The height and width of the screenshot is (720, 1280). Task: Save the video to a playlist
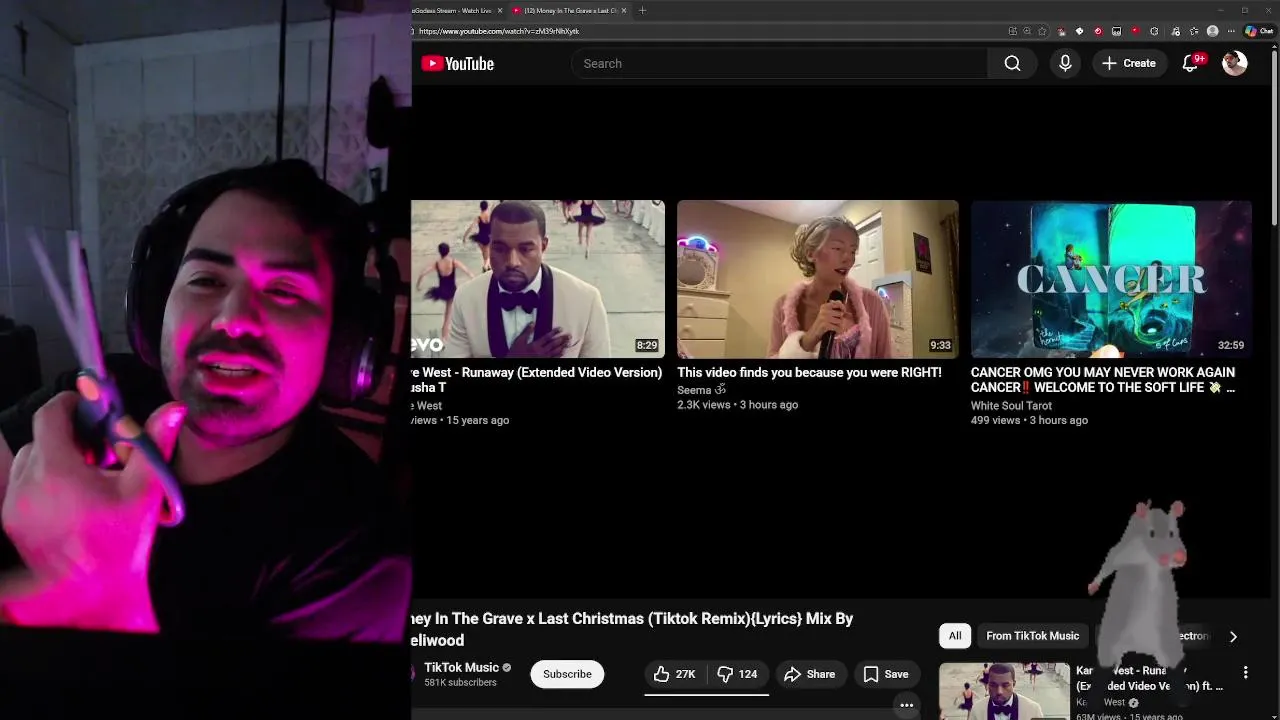coord(886,674)
